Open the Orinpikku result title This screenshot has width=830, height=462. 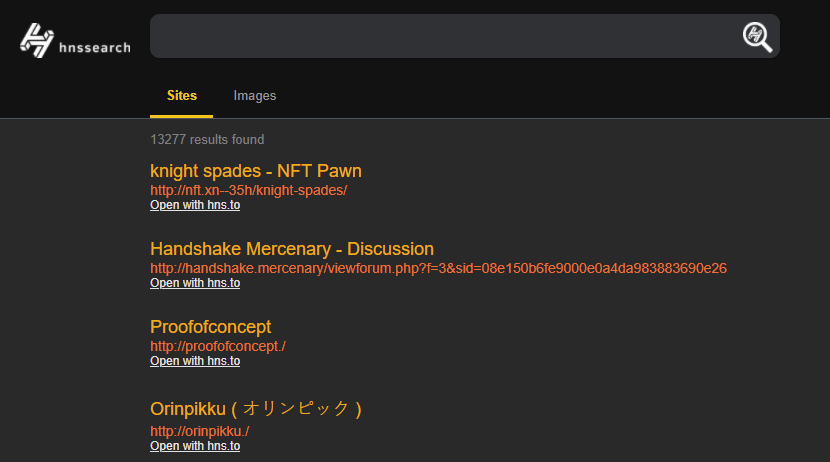[x=256, y=409]
